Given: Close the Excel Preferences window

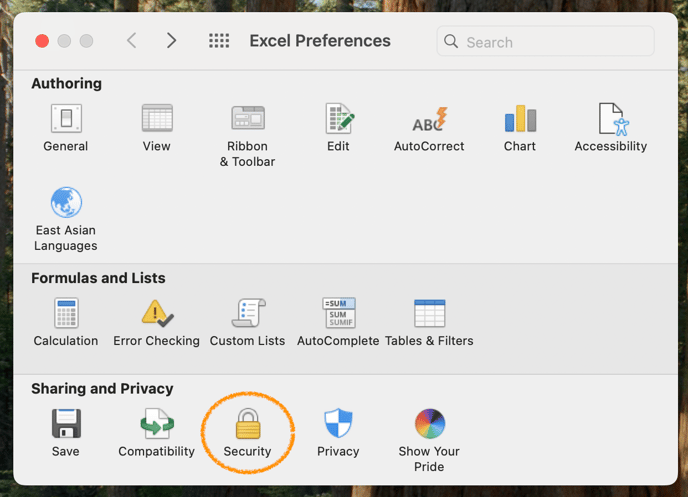Looking at the screenshot, I should click(x=42, y=41).
